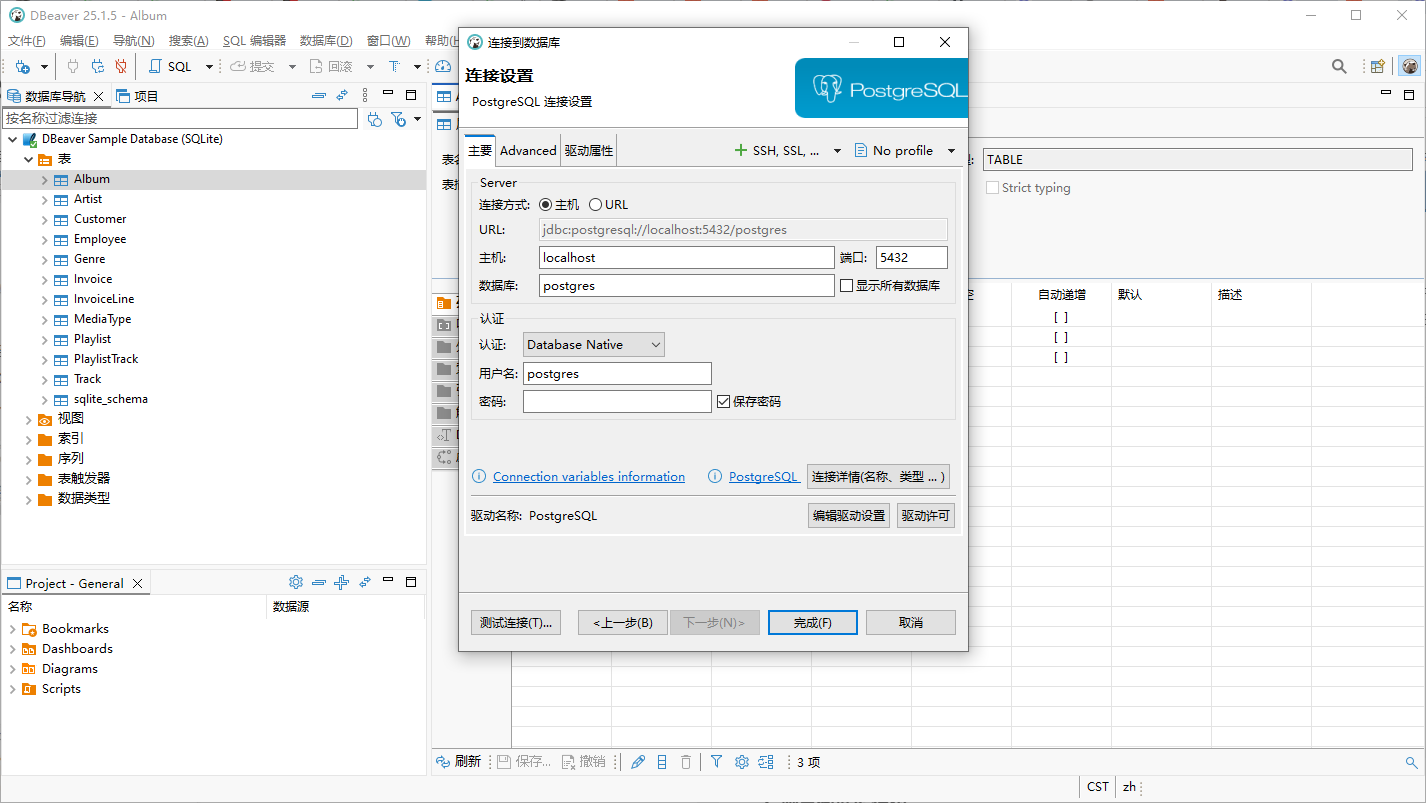Click the column/row add icon next to pencil
This screenshot has width=1426, height=803.
coord(662,762)
